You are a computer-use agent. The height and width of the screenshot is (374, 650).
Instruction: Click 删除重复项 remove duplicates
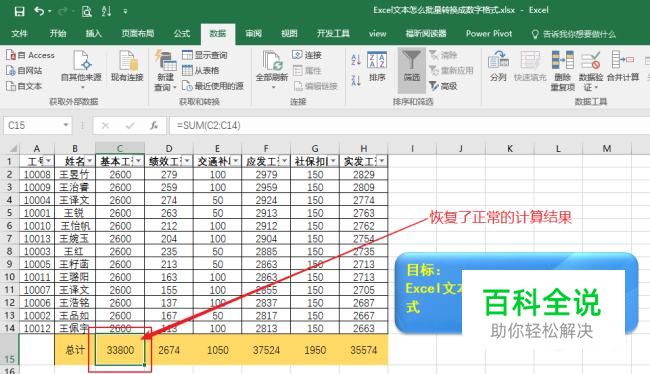[x=563, y=70]
